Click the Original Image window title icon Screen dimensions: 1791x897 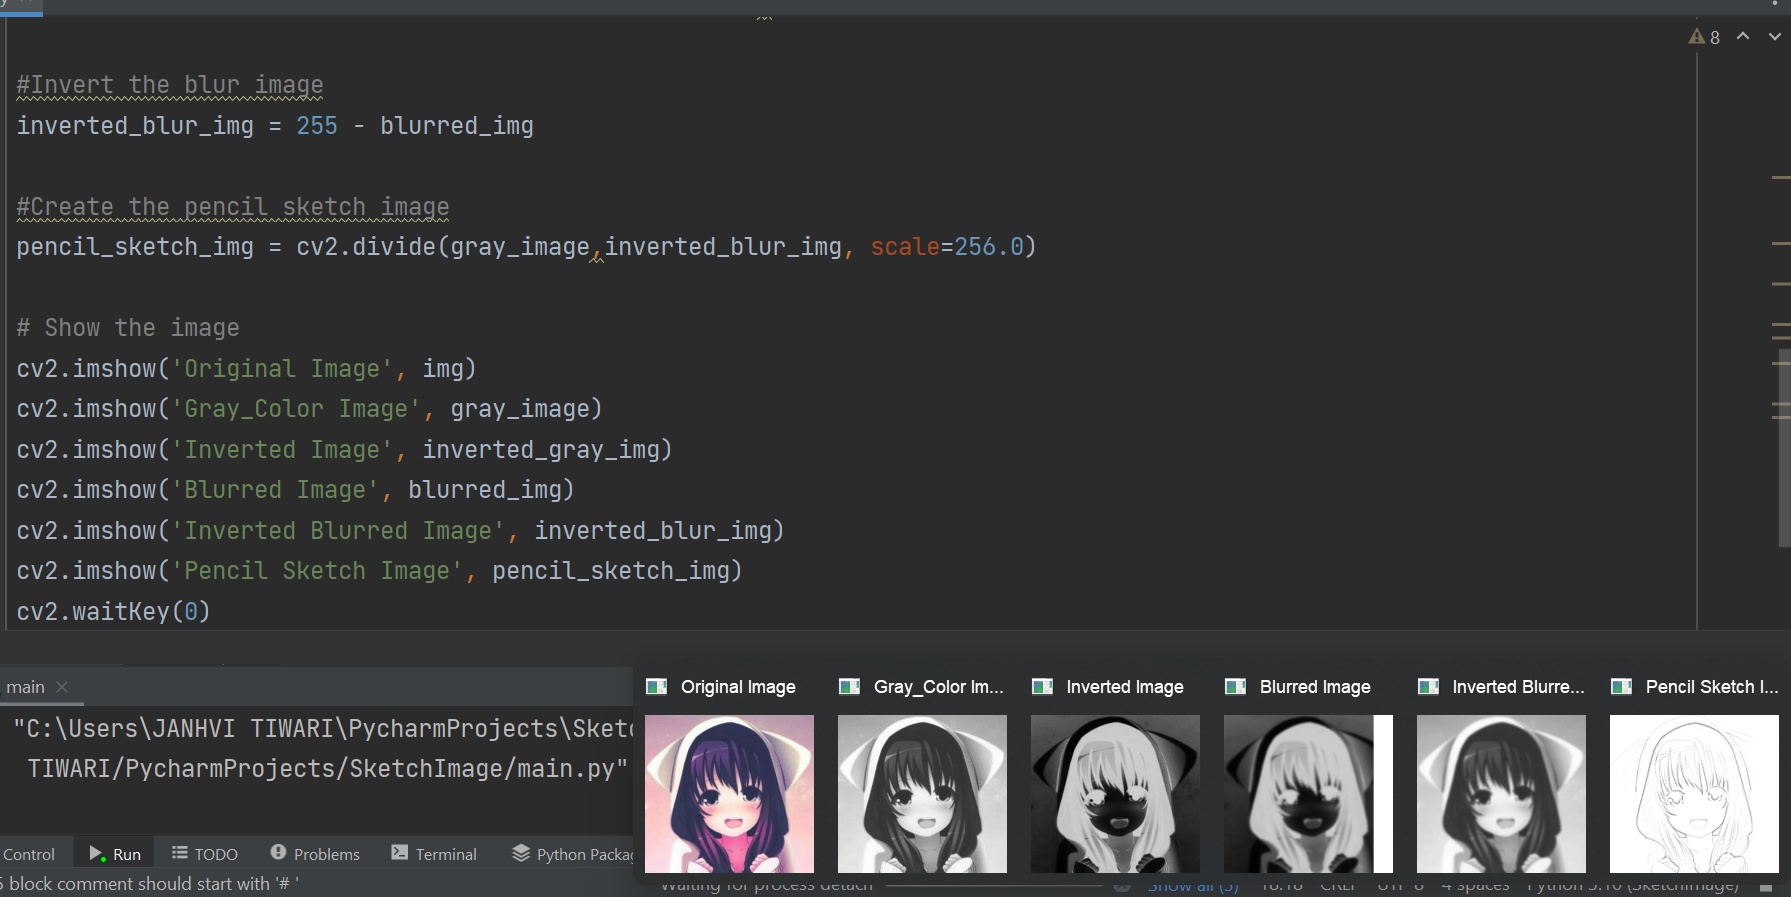click(656, 687)
